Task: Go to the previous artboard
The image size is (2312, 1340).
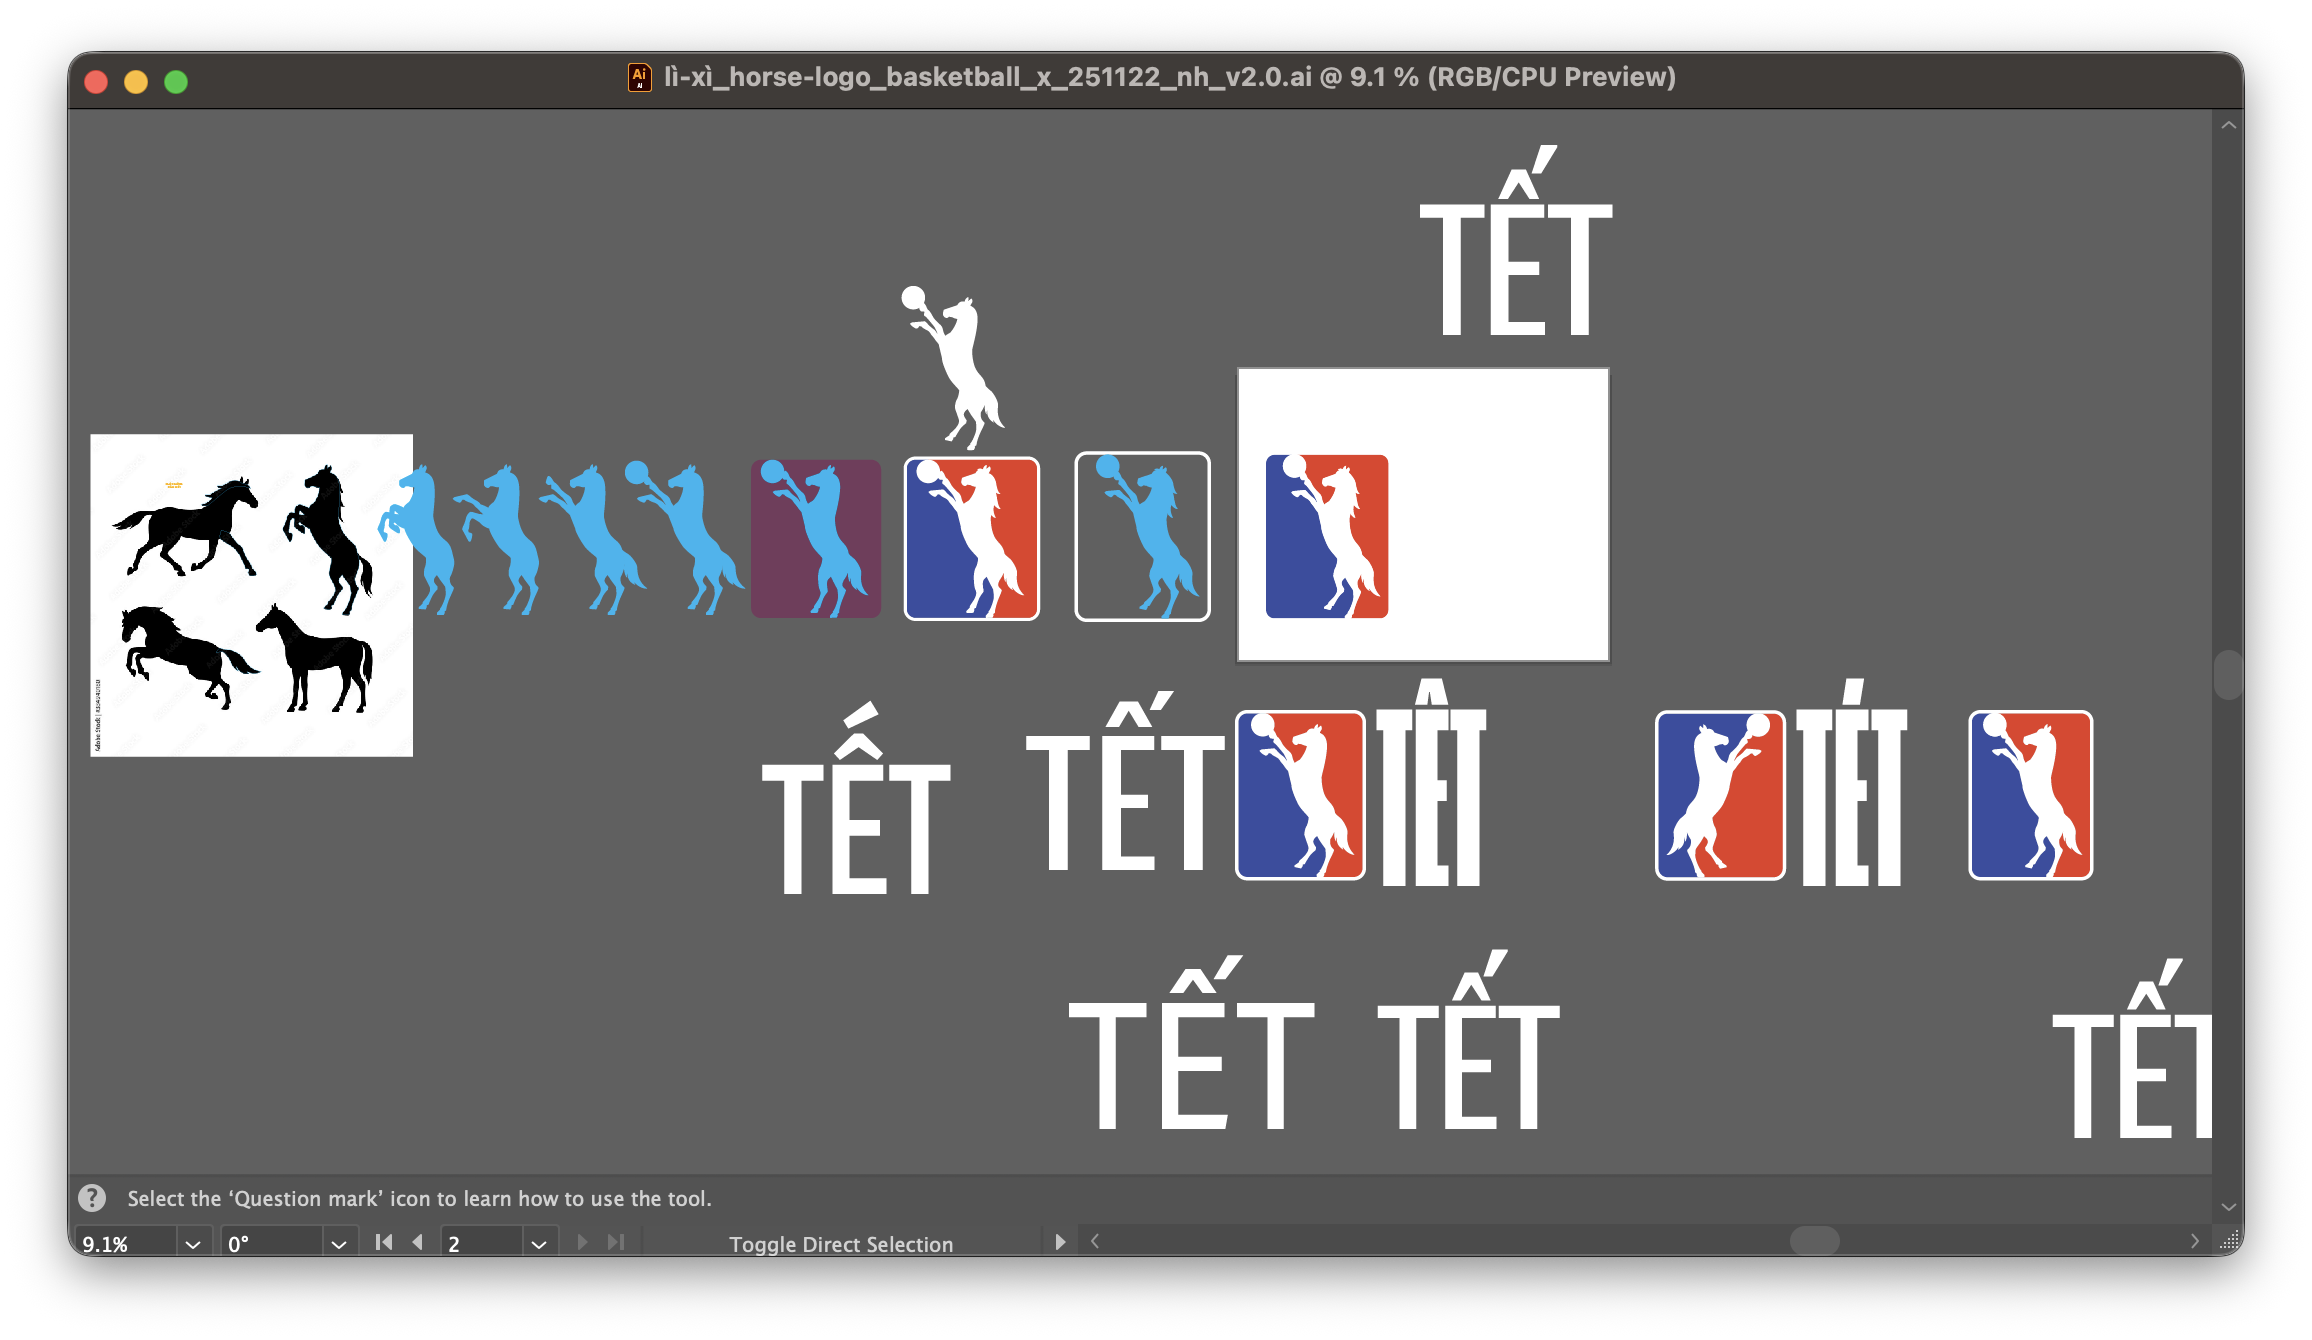Action: [x=418, y=1242]
